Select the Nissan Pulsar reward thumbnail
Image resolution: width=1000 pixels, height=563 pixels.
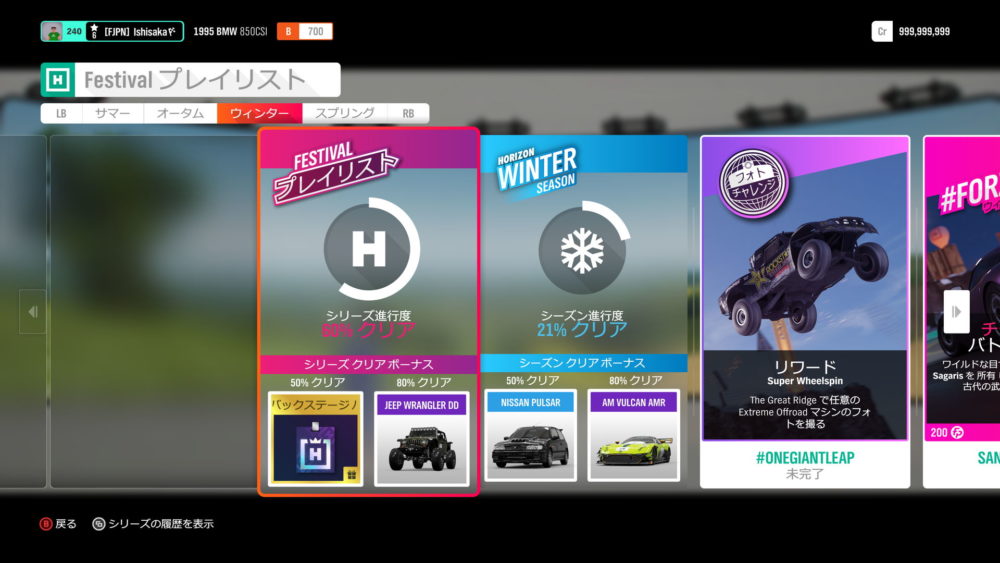(532, 436)
